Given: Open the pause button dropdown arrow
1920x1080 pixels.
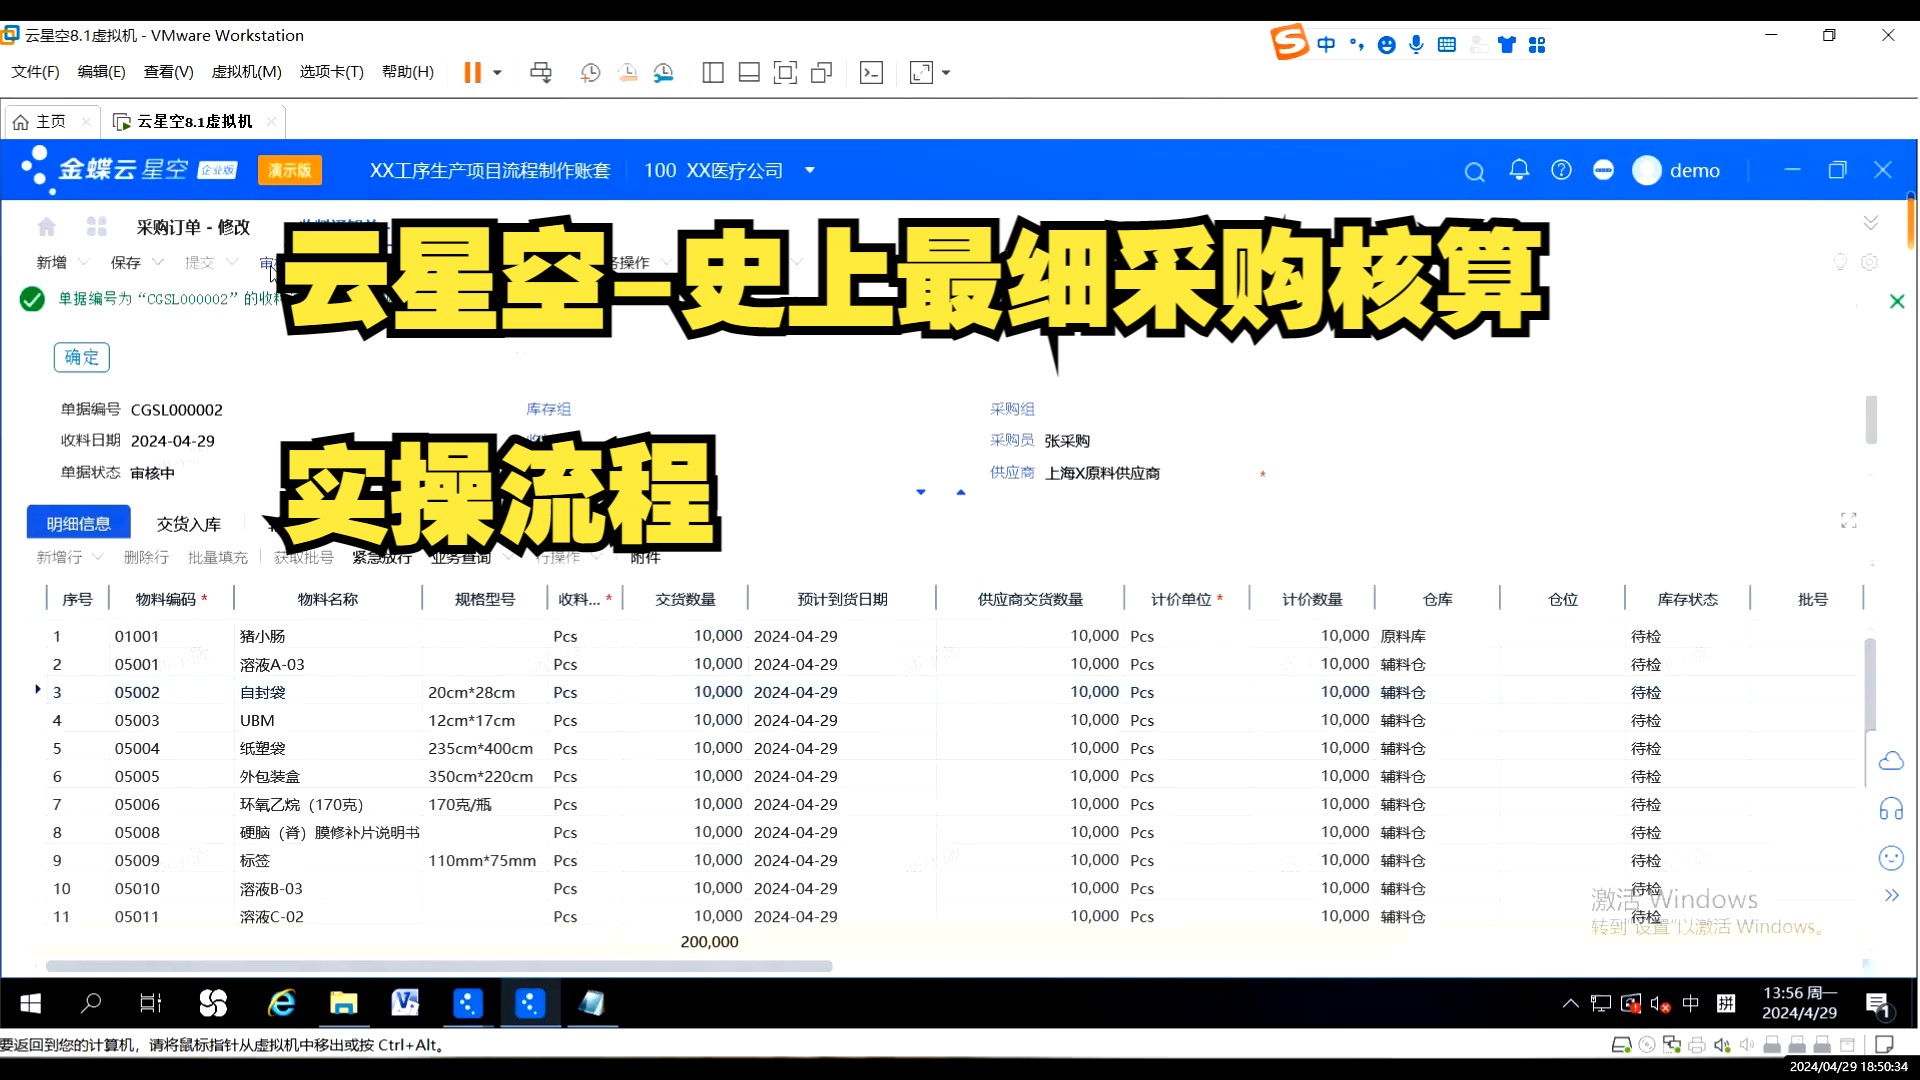Looking at the screenshot, I should [x=497, y=72].
